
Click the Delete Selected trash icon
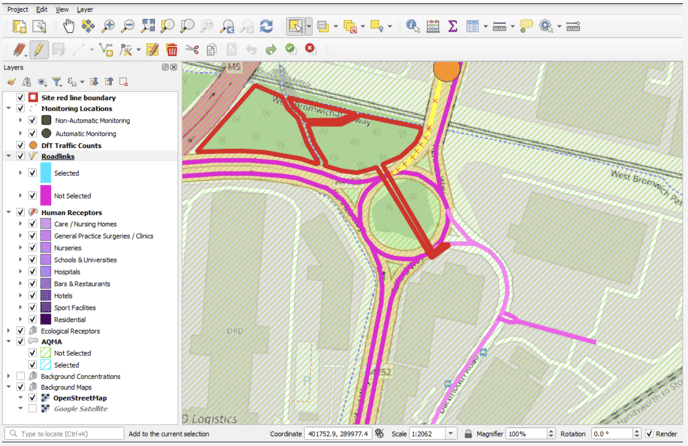point(172,50)
